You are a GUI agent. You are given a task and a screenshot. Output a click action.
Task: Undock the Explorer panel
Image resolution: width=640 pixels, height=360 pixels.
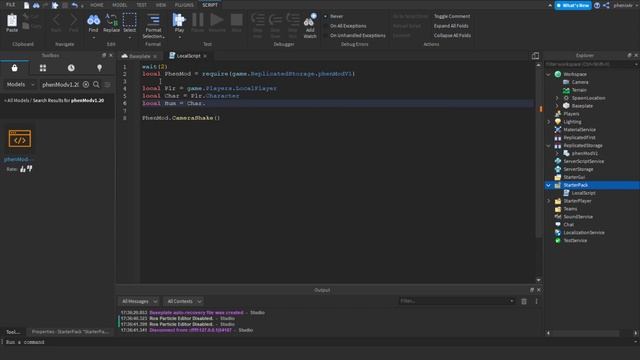pyautogui.click(x=629, y=55)
